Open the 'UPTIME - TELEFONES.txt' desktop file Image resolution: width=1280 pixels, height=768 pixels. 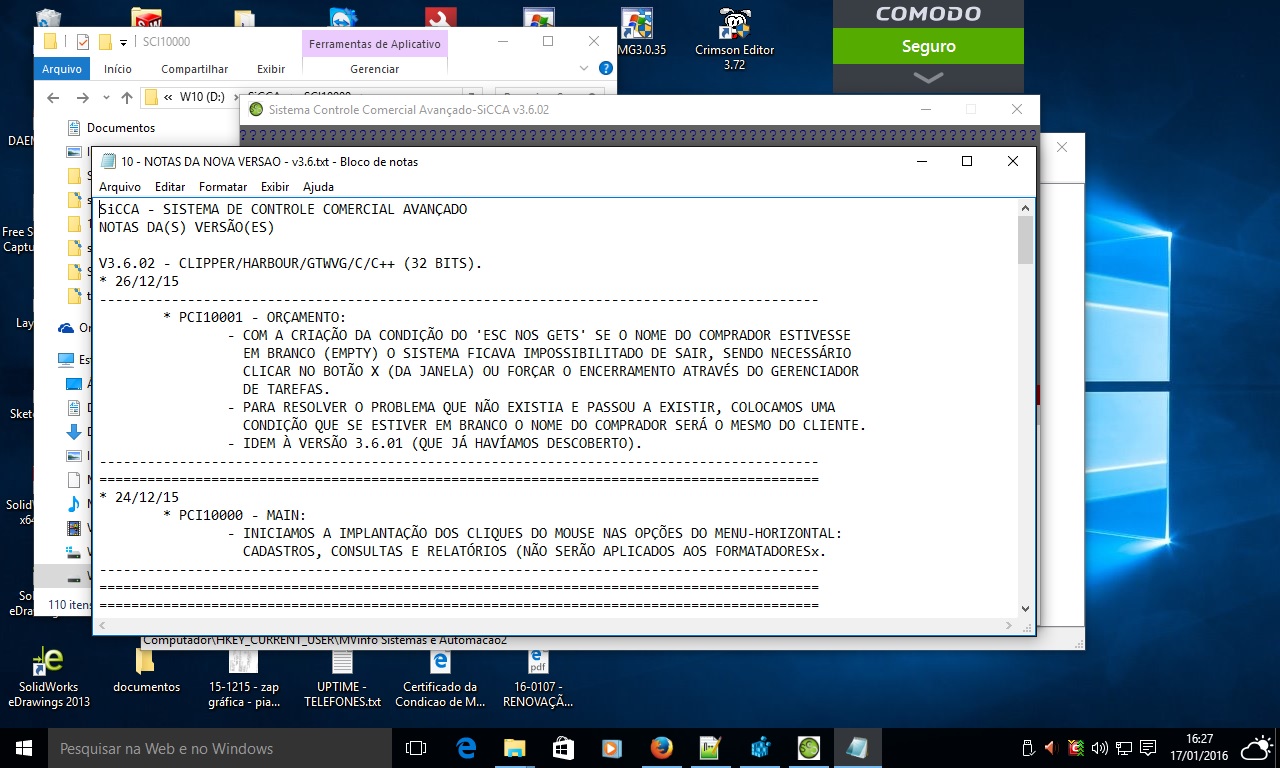point(342,678)
